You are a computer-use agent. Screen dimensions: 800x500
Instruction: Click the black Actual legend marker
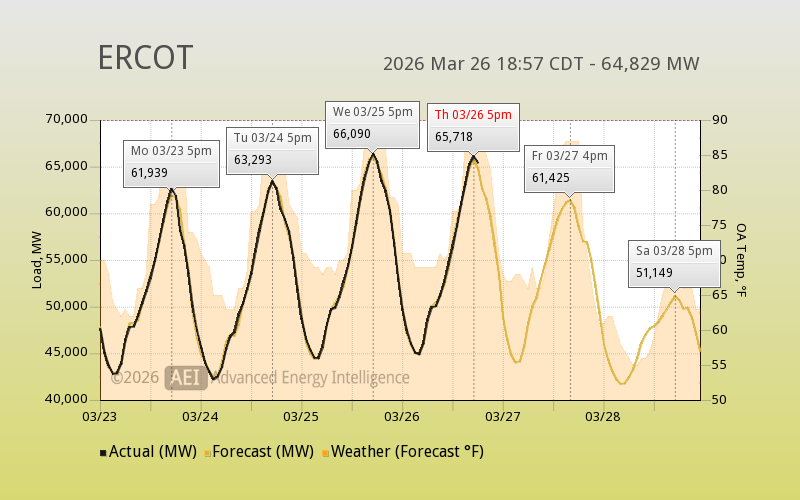click(x=103, y=453)
